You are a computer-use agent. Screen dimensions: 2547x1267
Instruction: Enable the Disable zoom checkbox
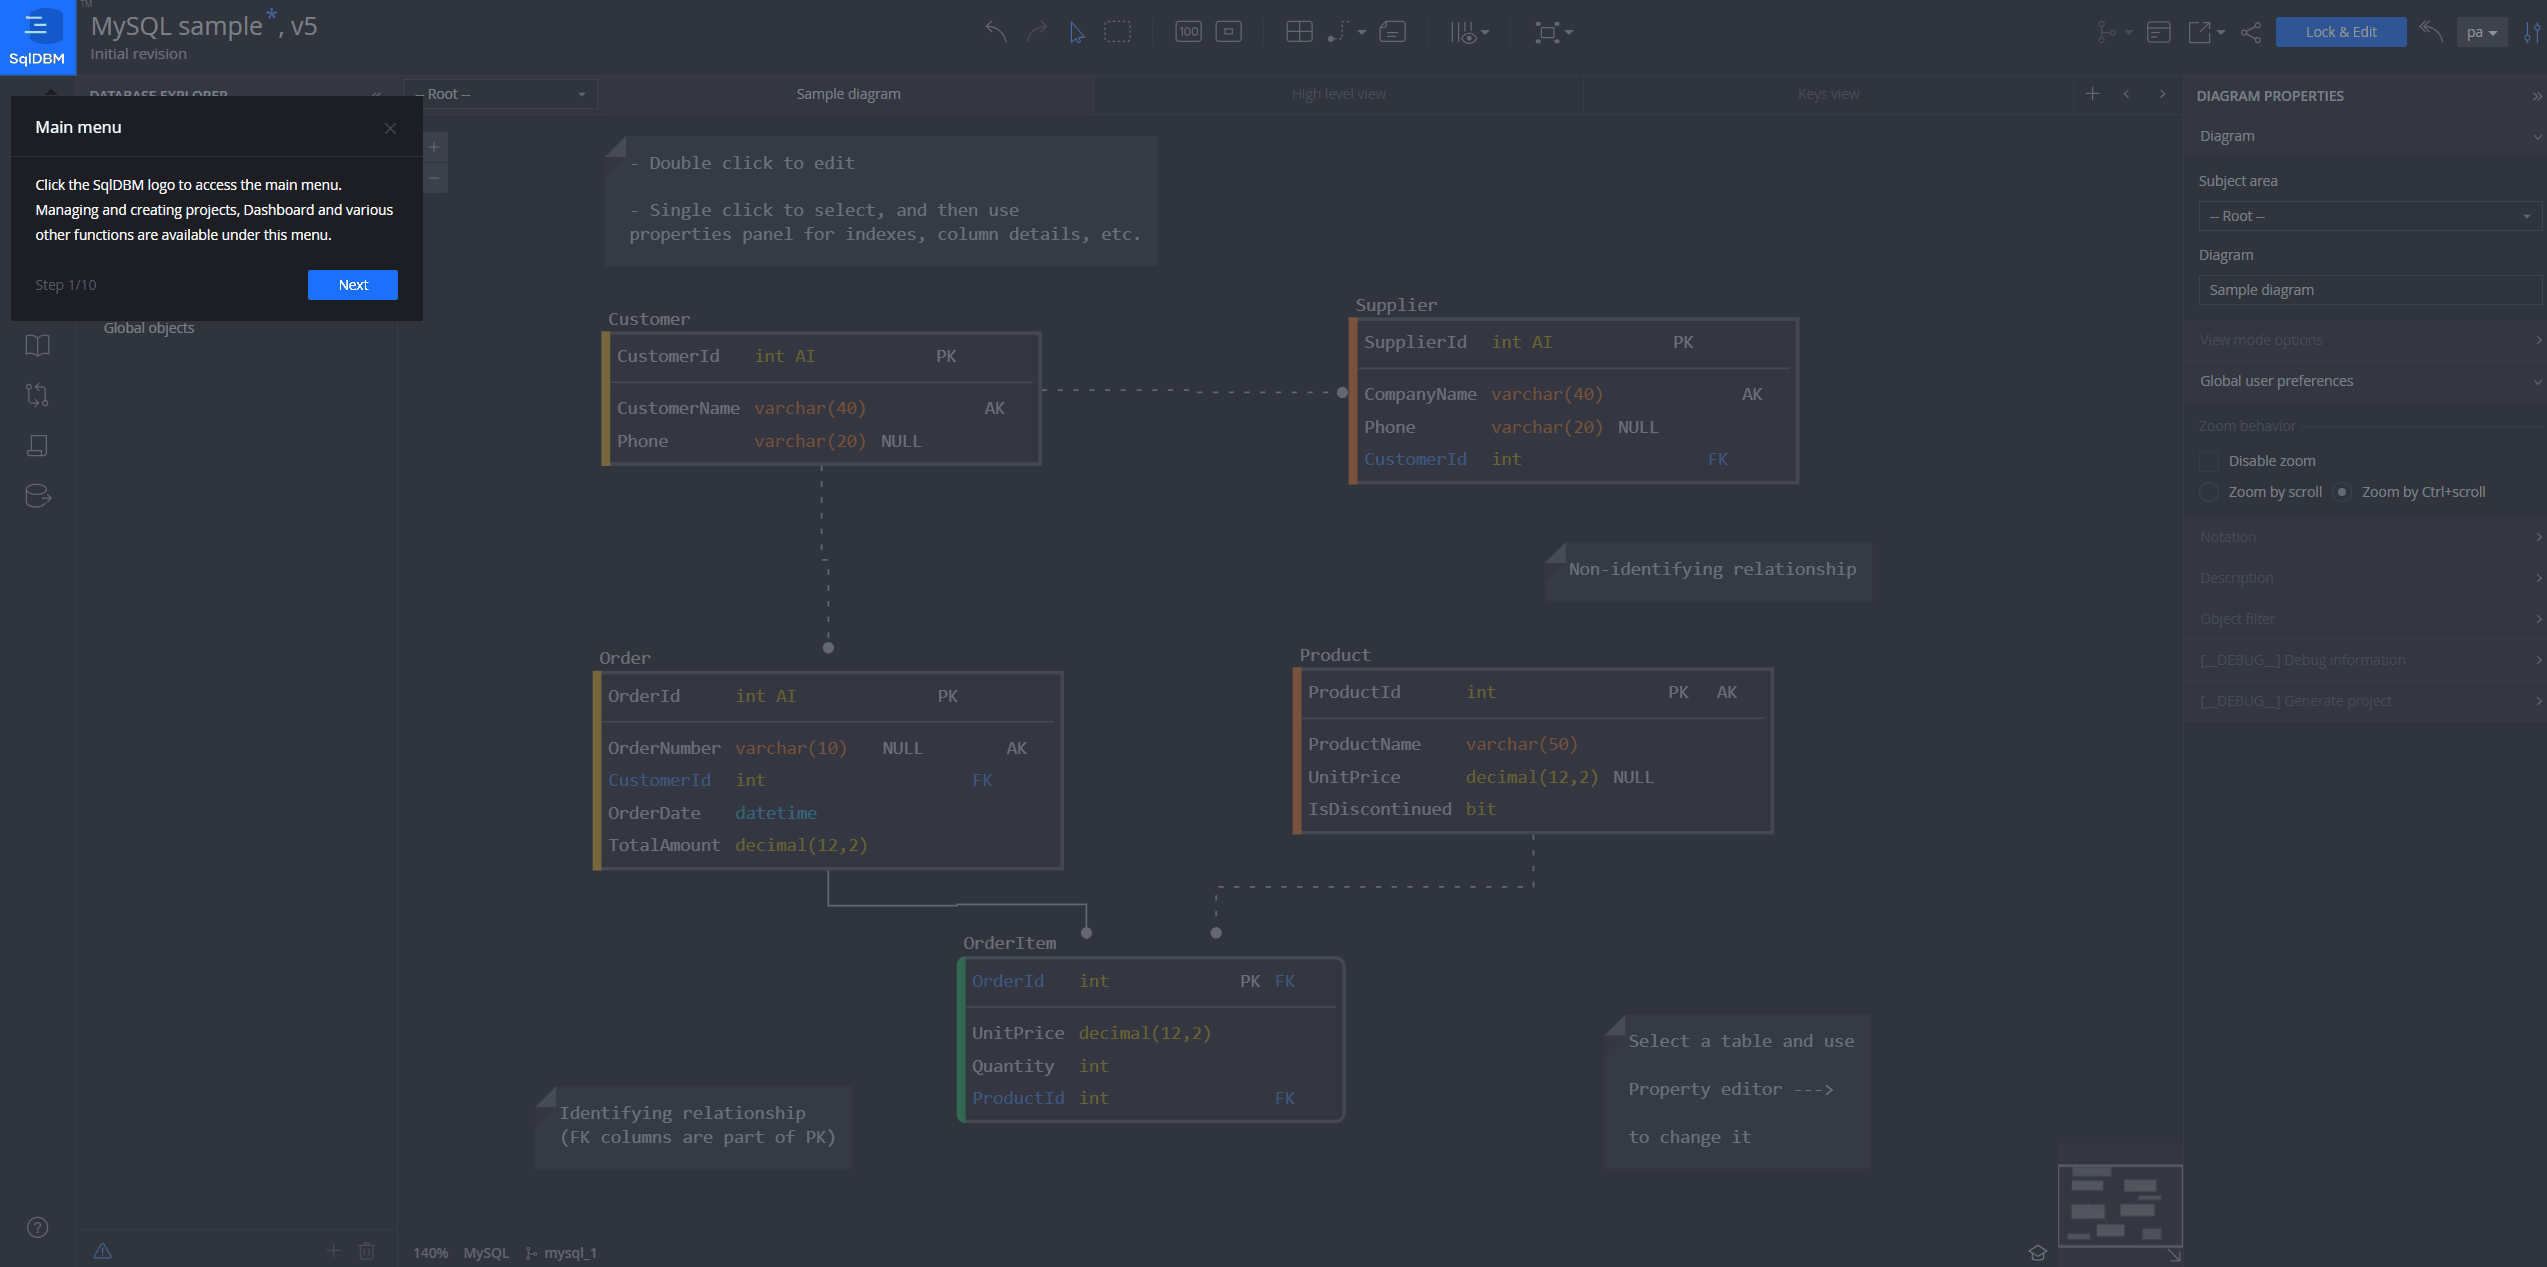[x=2211, y=460]
